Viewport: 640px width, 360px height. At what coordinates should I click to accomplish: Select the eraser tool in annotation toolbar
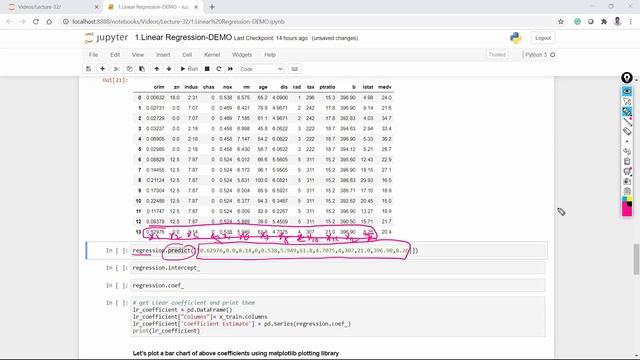click(x=627, y=131)
